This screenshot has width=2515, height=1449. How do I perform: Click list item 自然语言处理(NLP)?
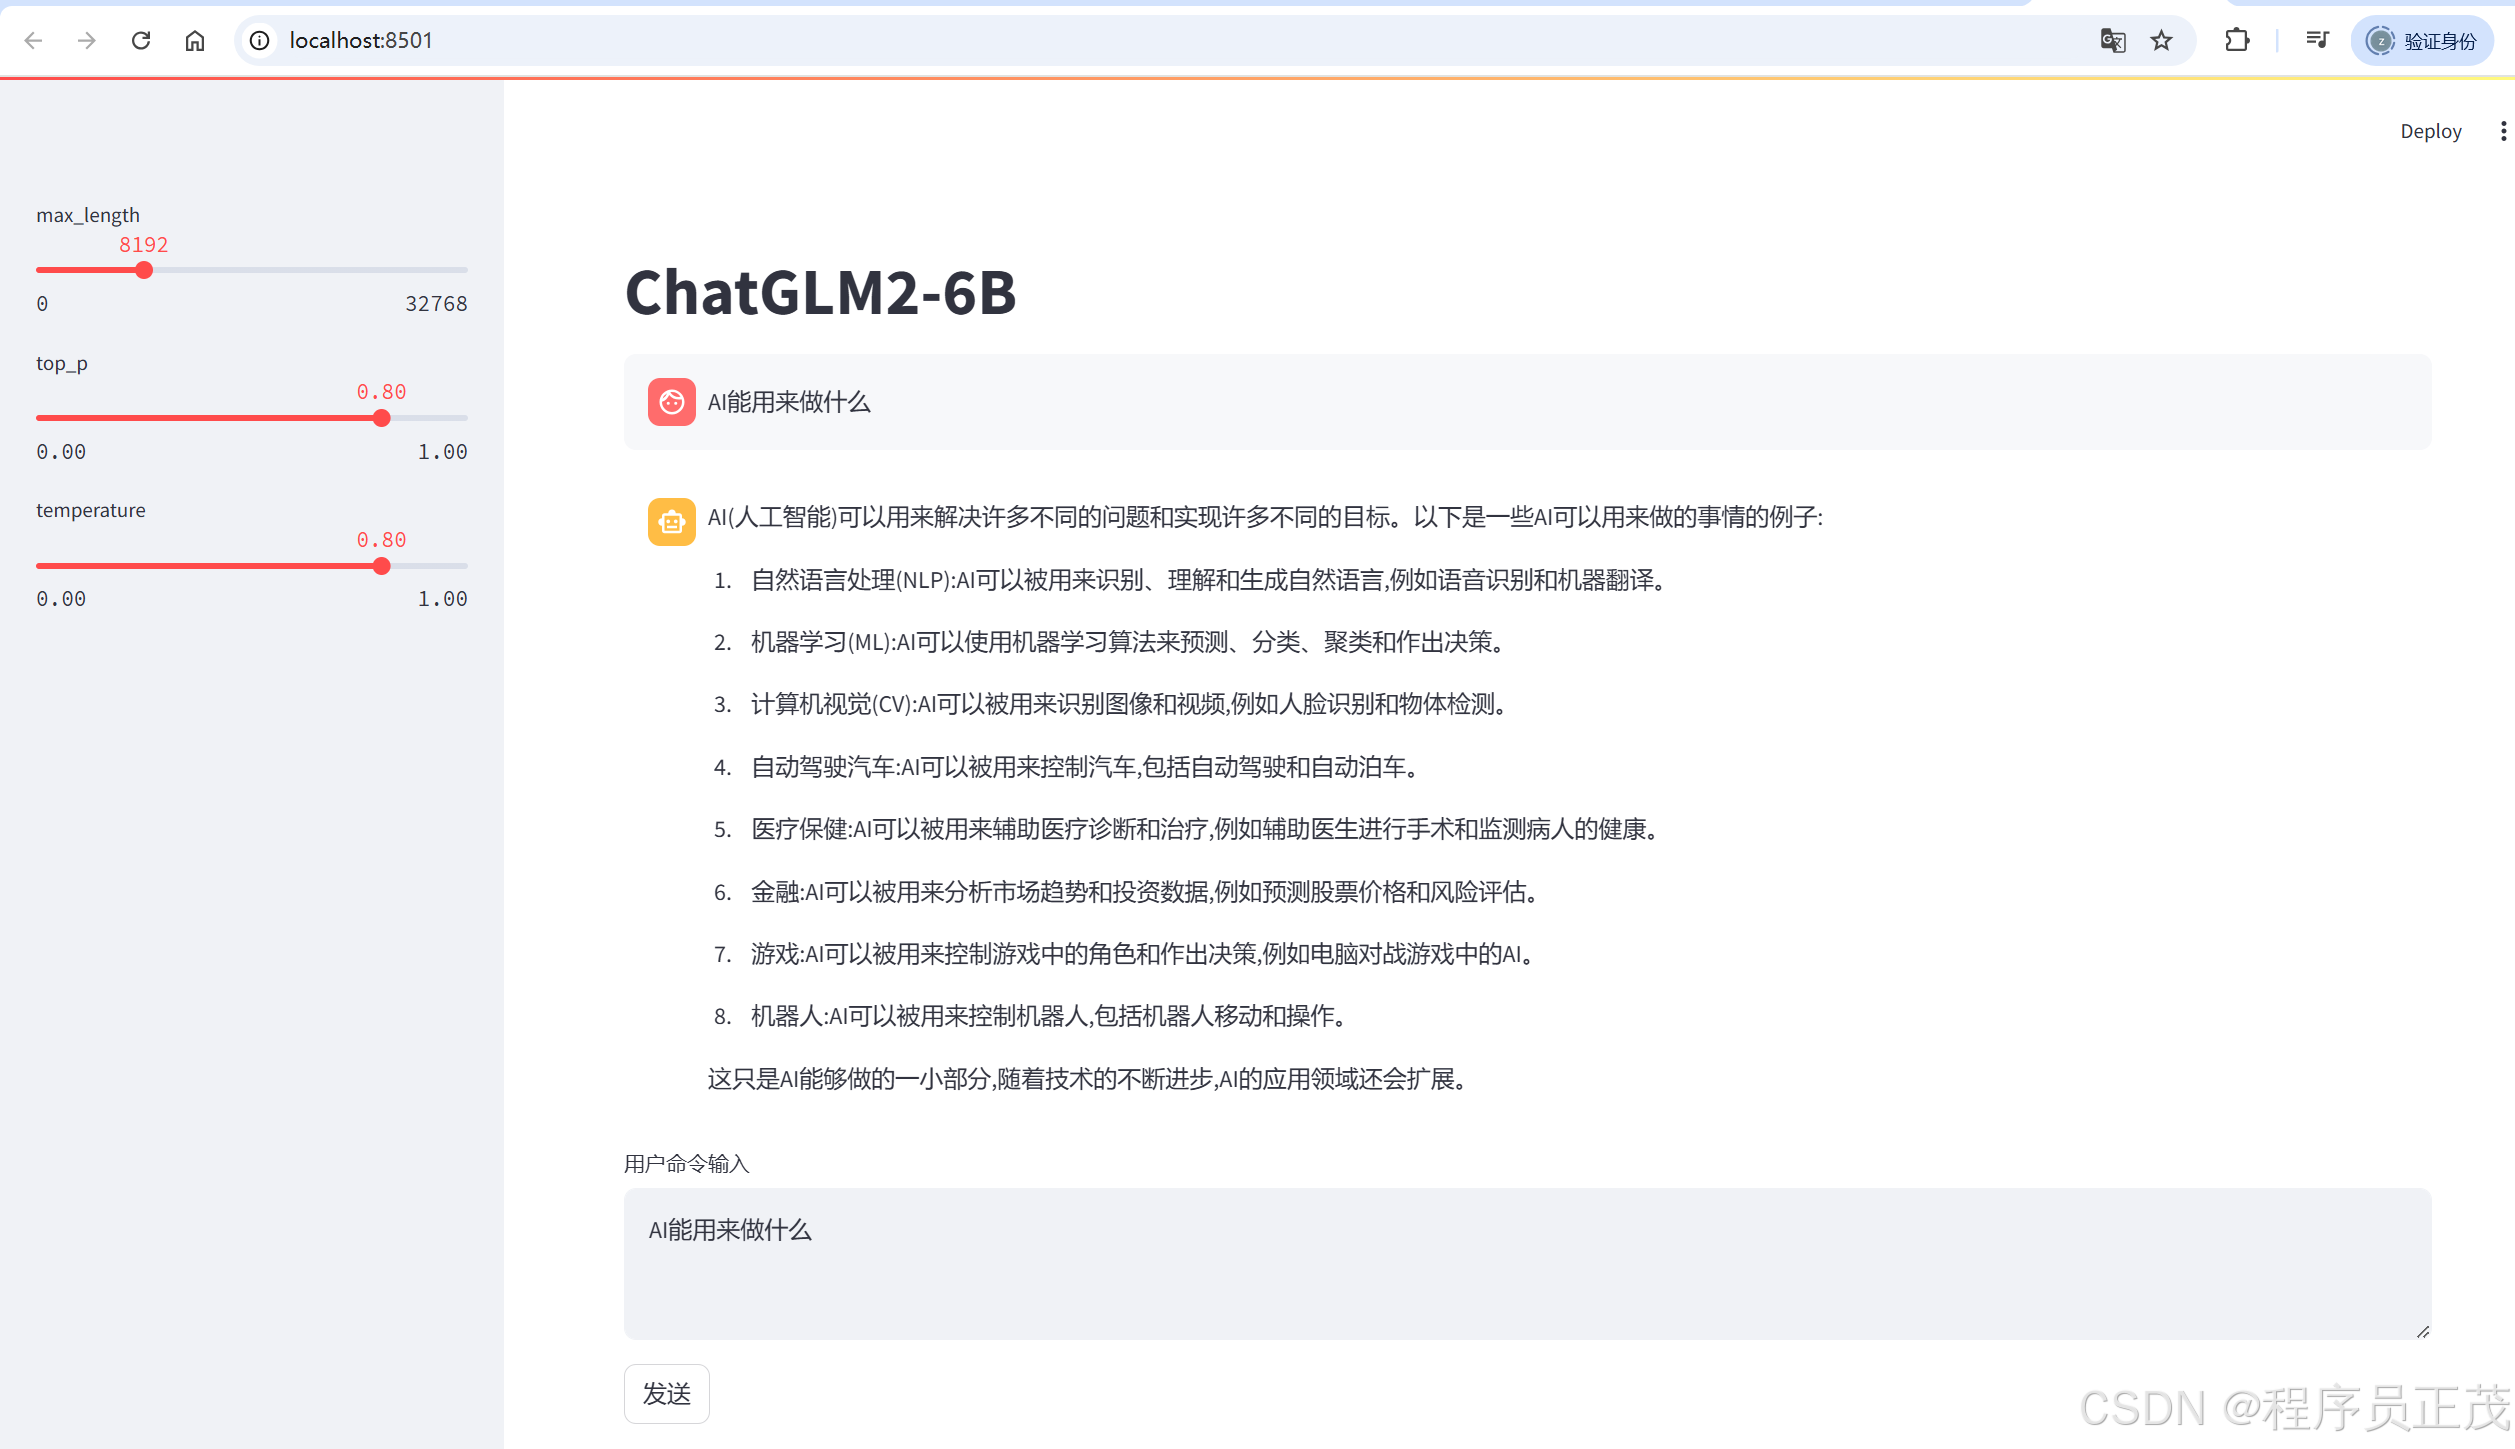1208,580
